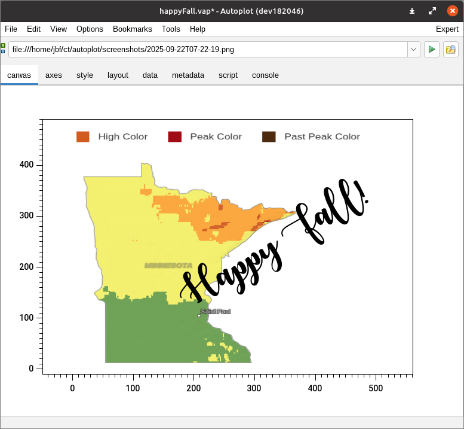Open the Options menu
Screen dimensions: 464x429
coord(90,29)
